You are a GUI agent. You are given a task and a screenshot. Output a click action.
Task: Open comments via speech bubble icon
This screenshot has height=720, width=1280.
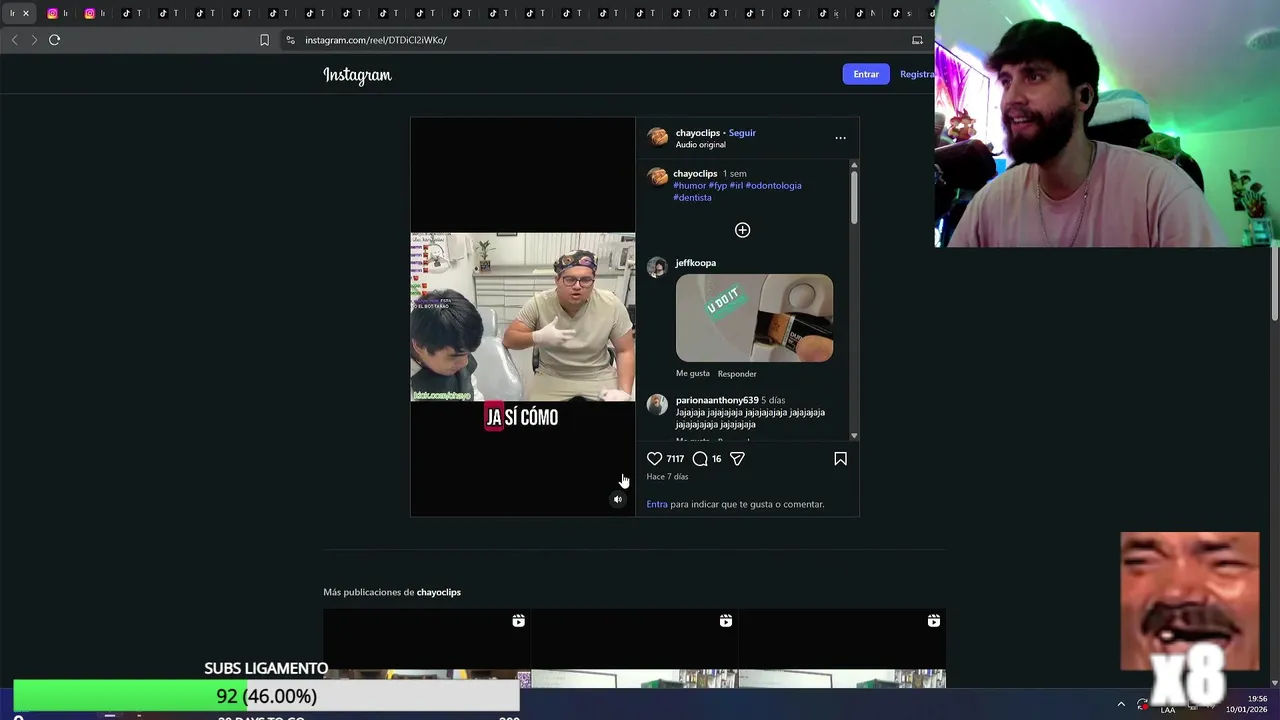click(700, 459)
